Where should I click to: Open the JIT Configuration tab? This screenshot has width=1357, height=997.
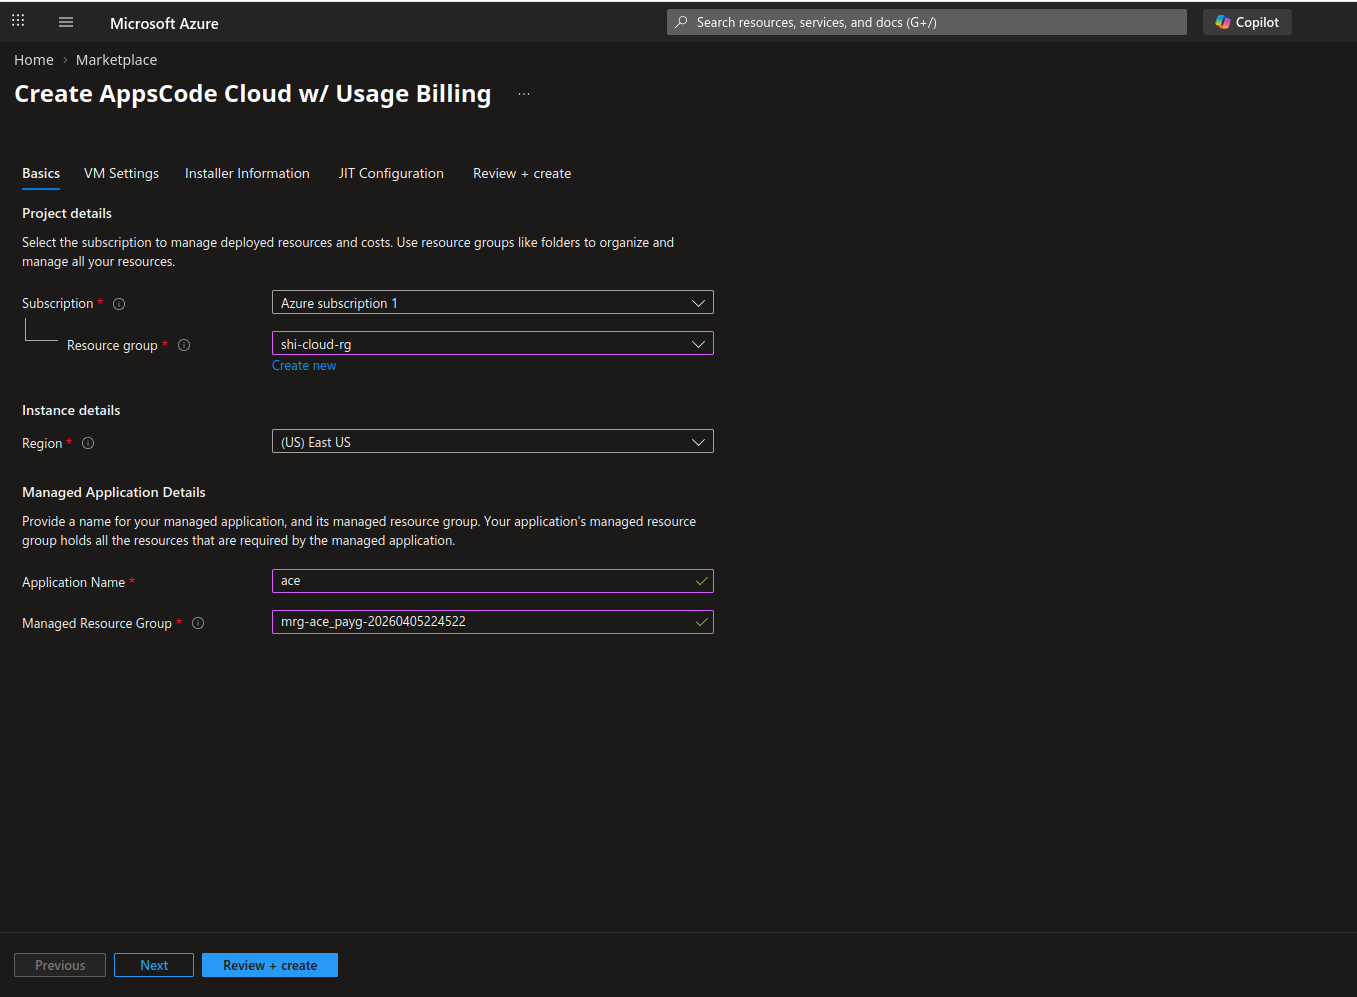(391, 173)
